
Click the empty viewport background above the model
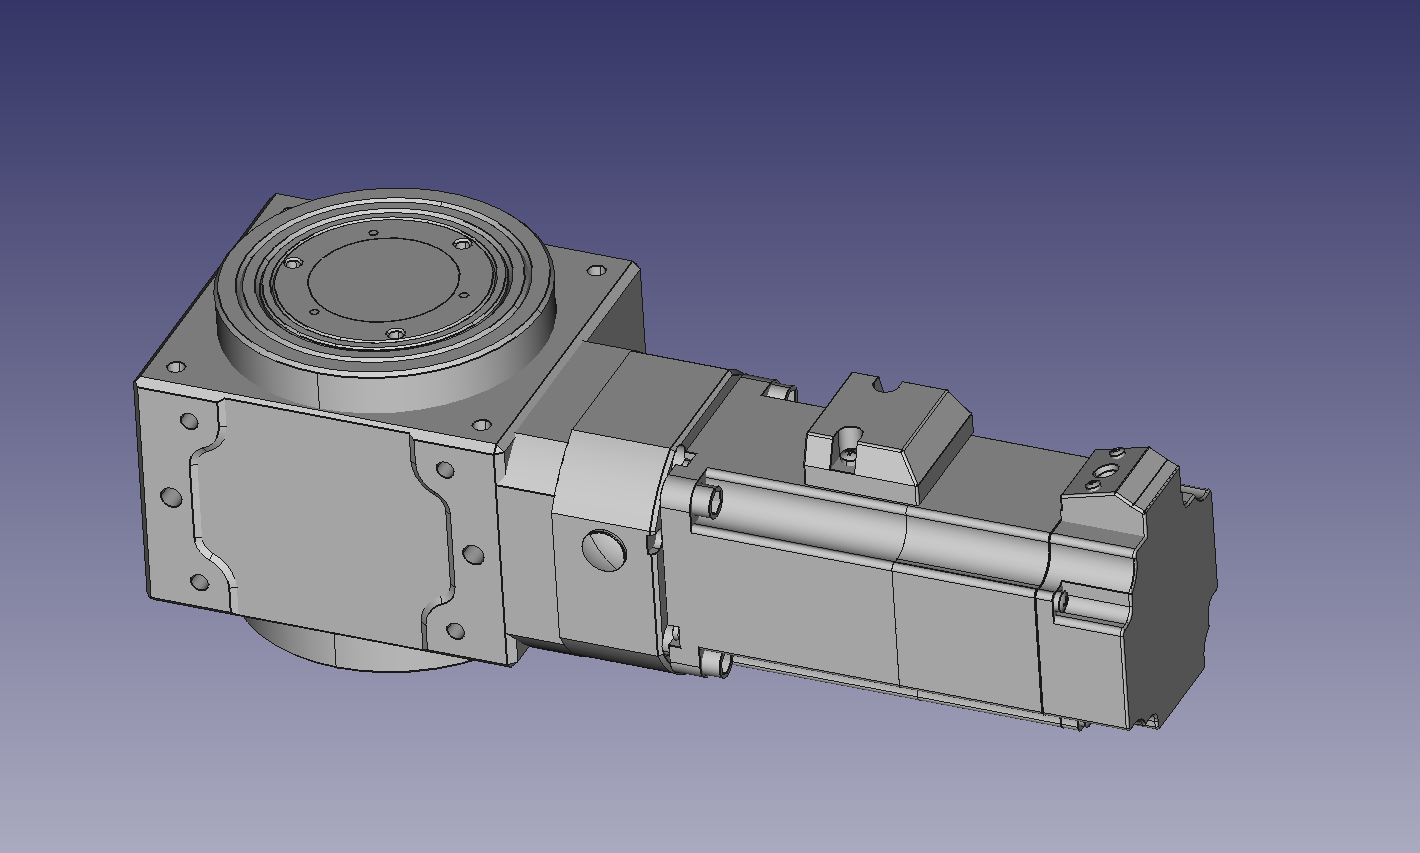[800, 100]
